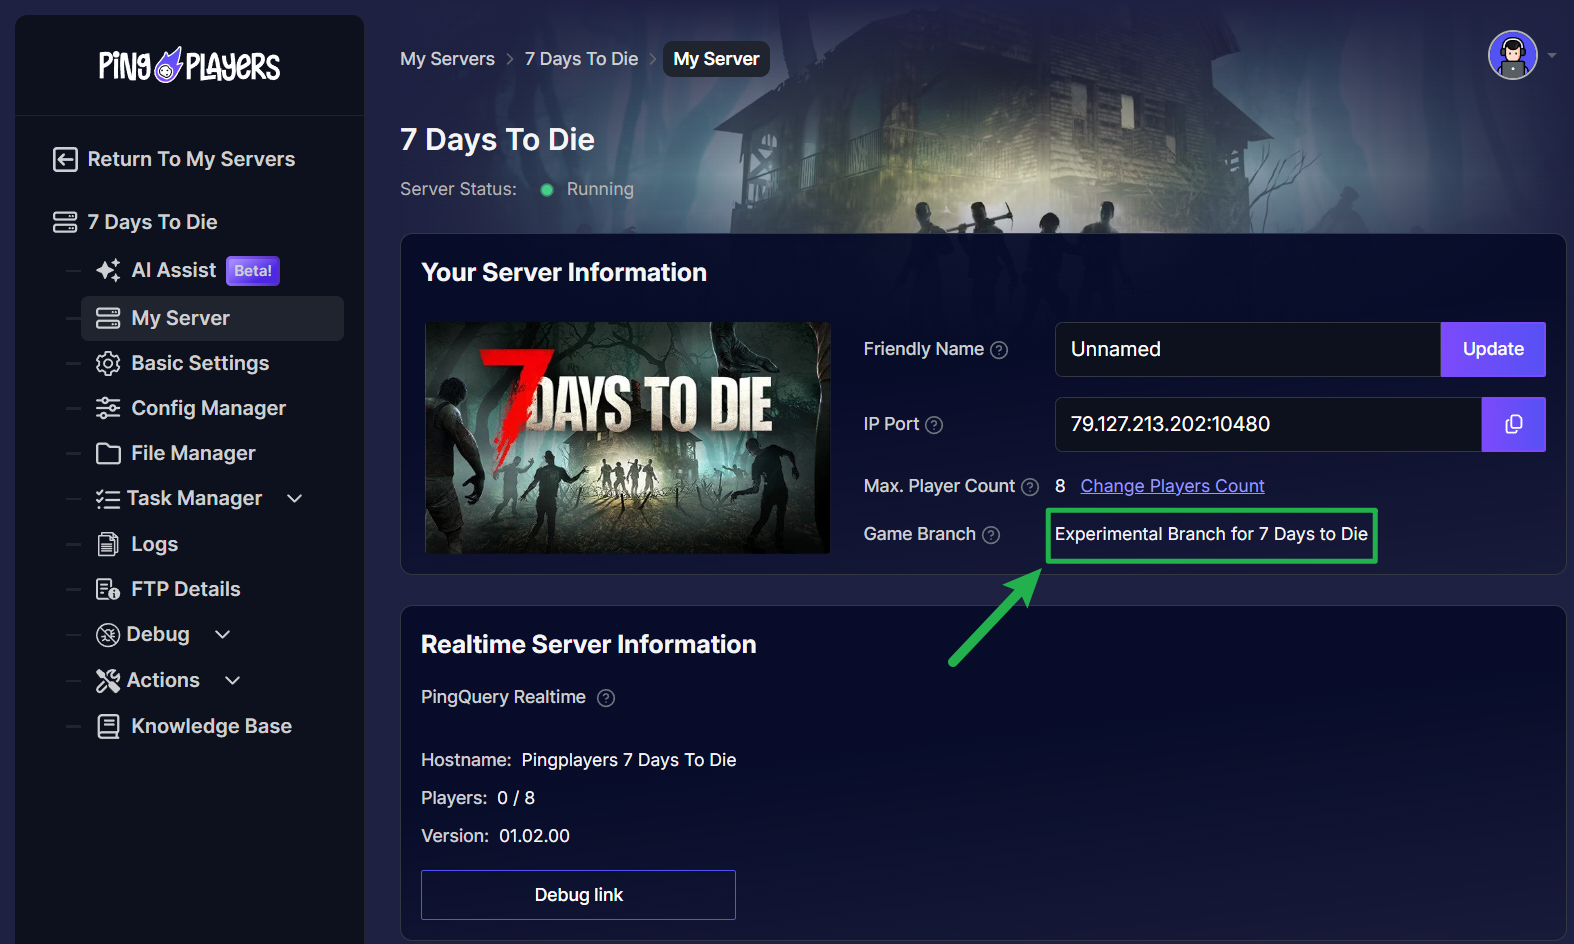Click the Logs document icon
Screen dimensions: 1574x944
pyautogui.click(x=108, y=544)
